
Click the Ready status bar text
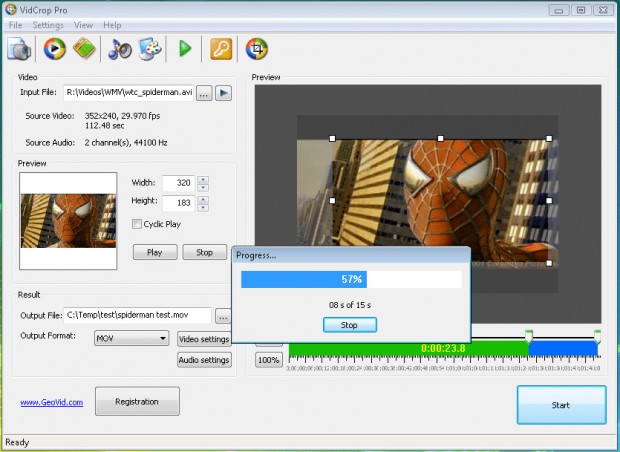[x=17, y=443]
